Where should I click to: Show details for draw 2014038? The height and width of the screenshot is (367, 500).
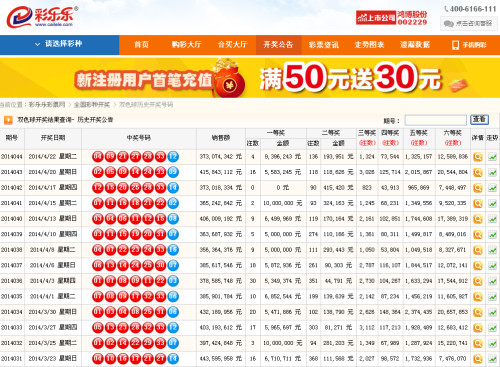478,250
